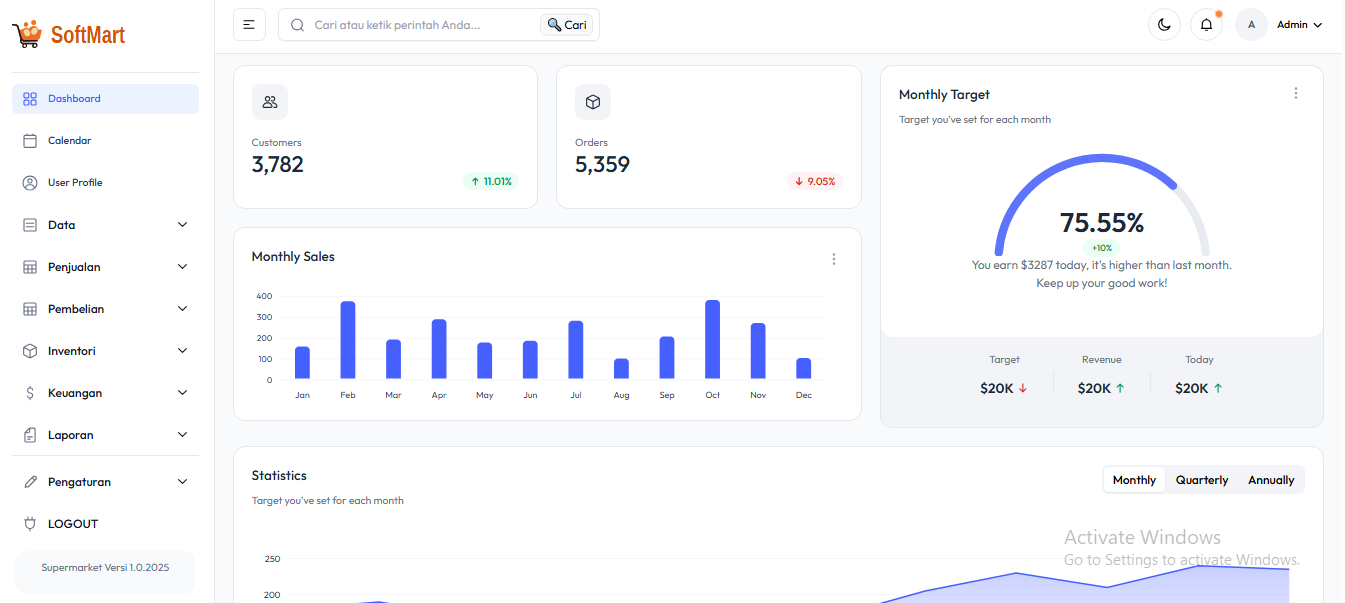This screenshot has width=1345, height=603.
Task: Click the hamburger menu toggle
Action: [x=249, y=24]
